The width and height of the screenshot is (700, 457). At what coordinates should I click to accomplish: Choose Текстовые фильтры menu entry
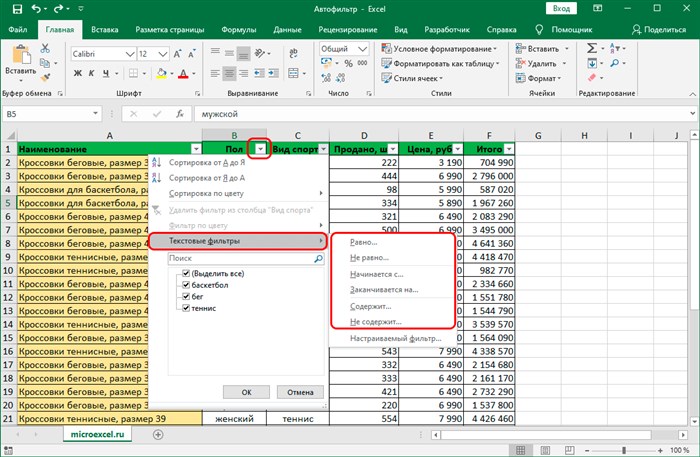point(238,241)
